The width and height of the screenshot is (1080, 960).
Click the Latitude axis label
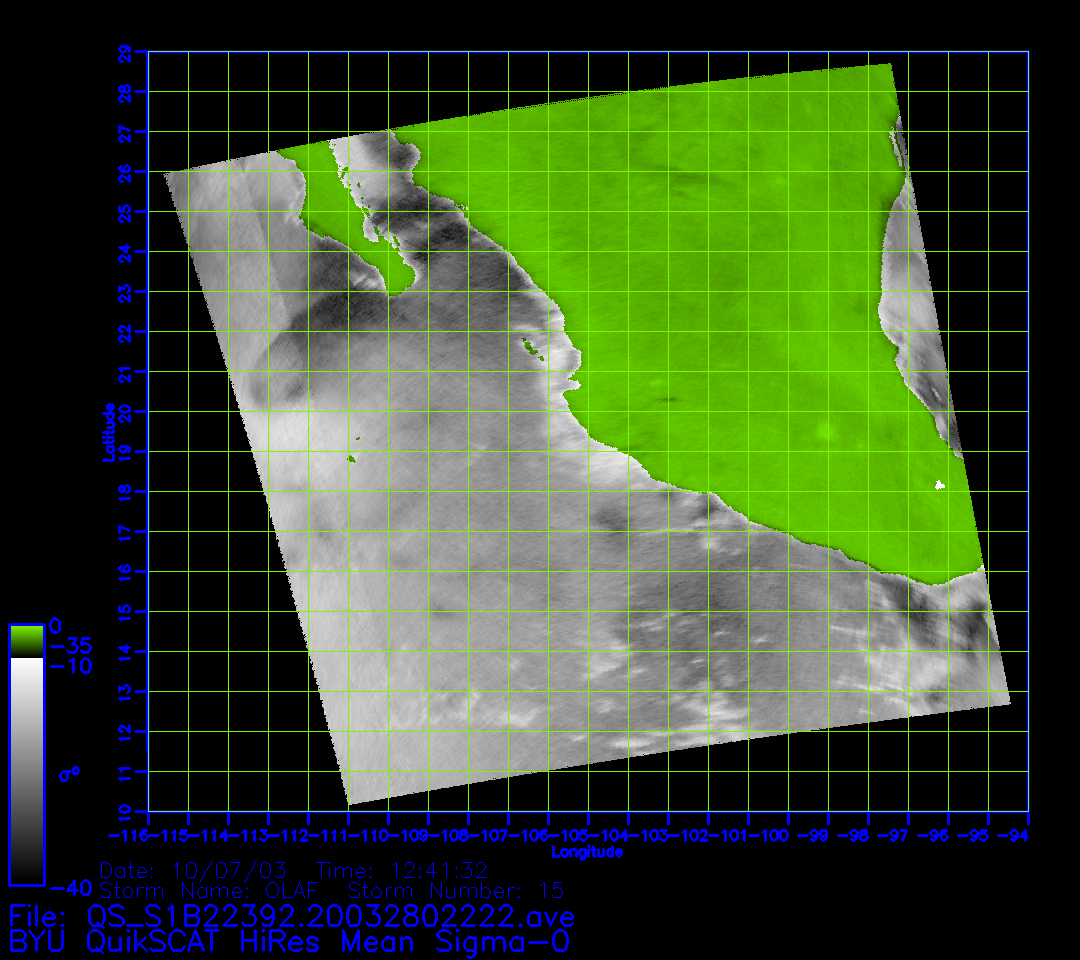[x=108, y=432]
